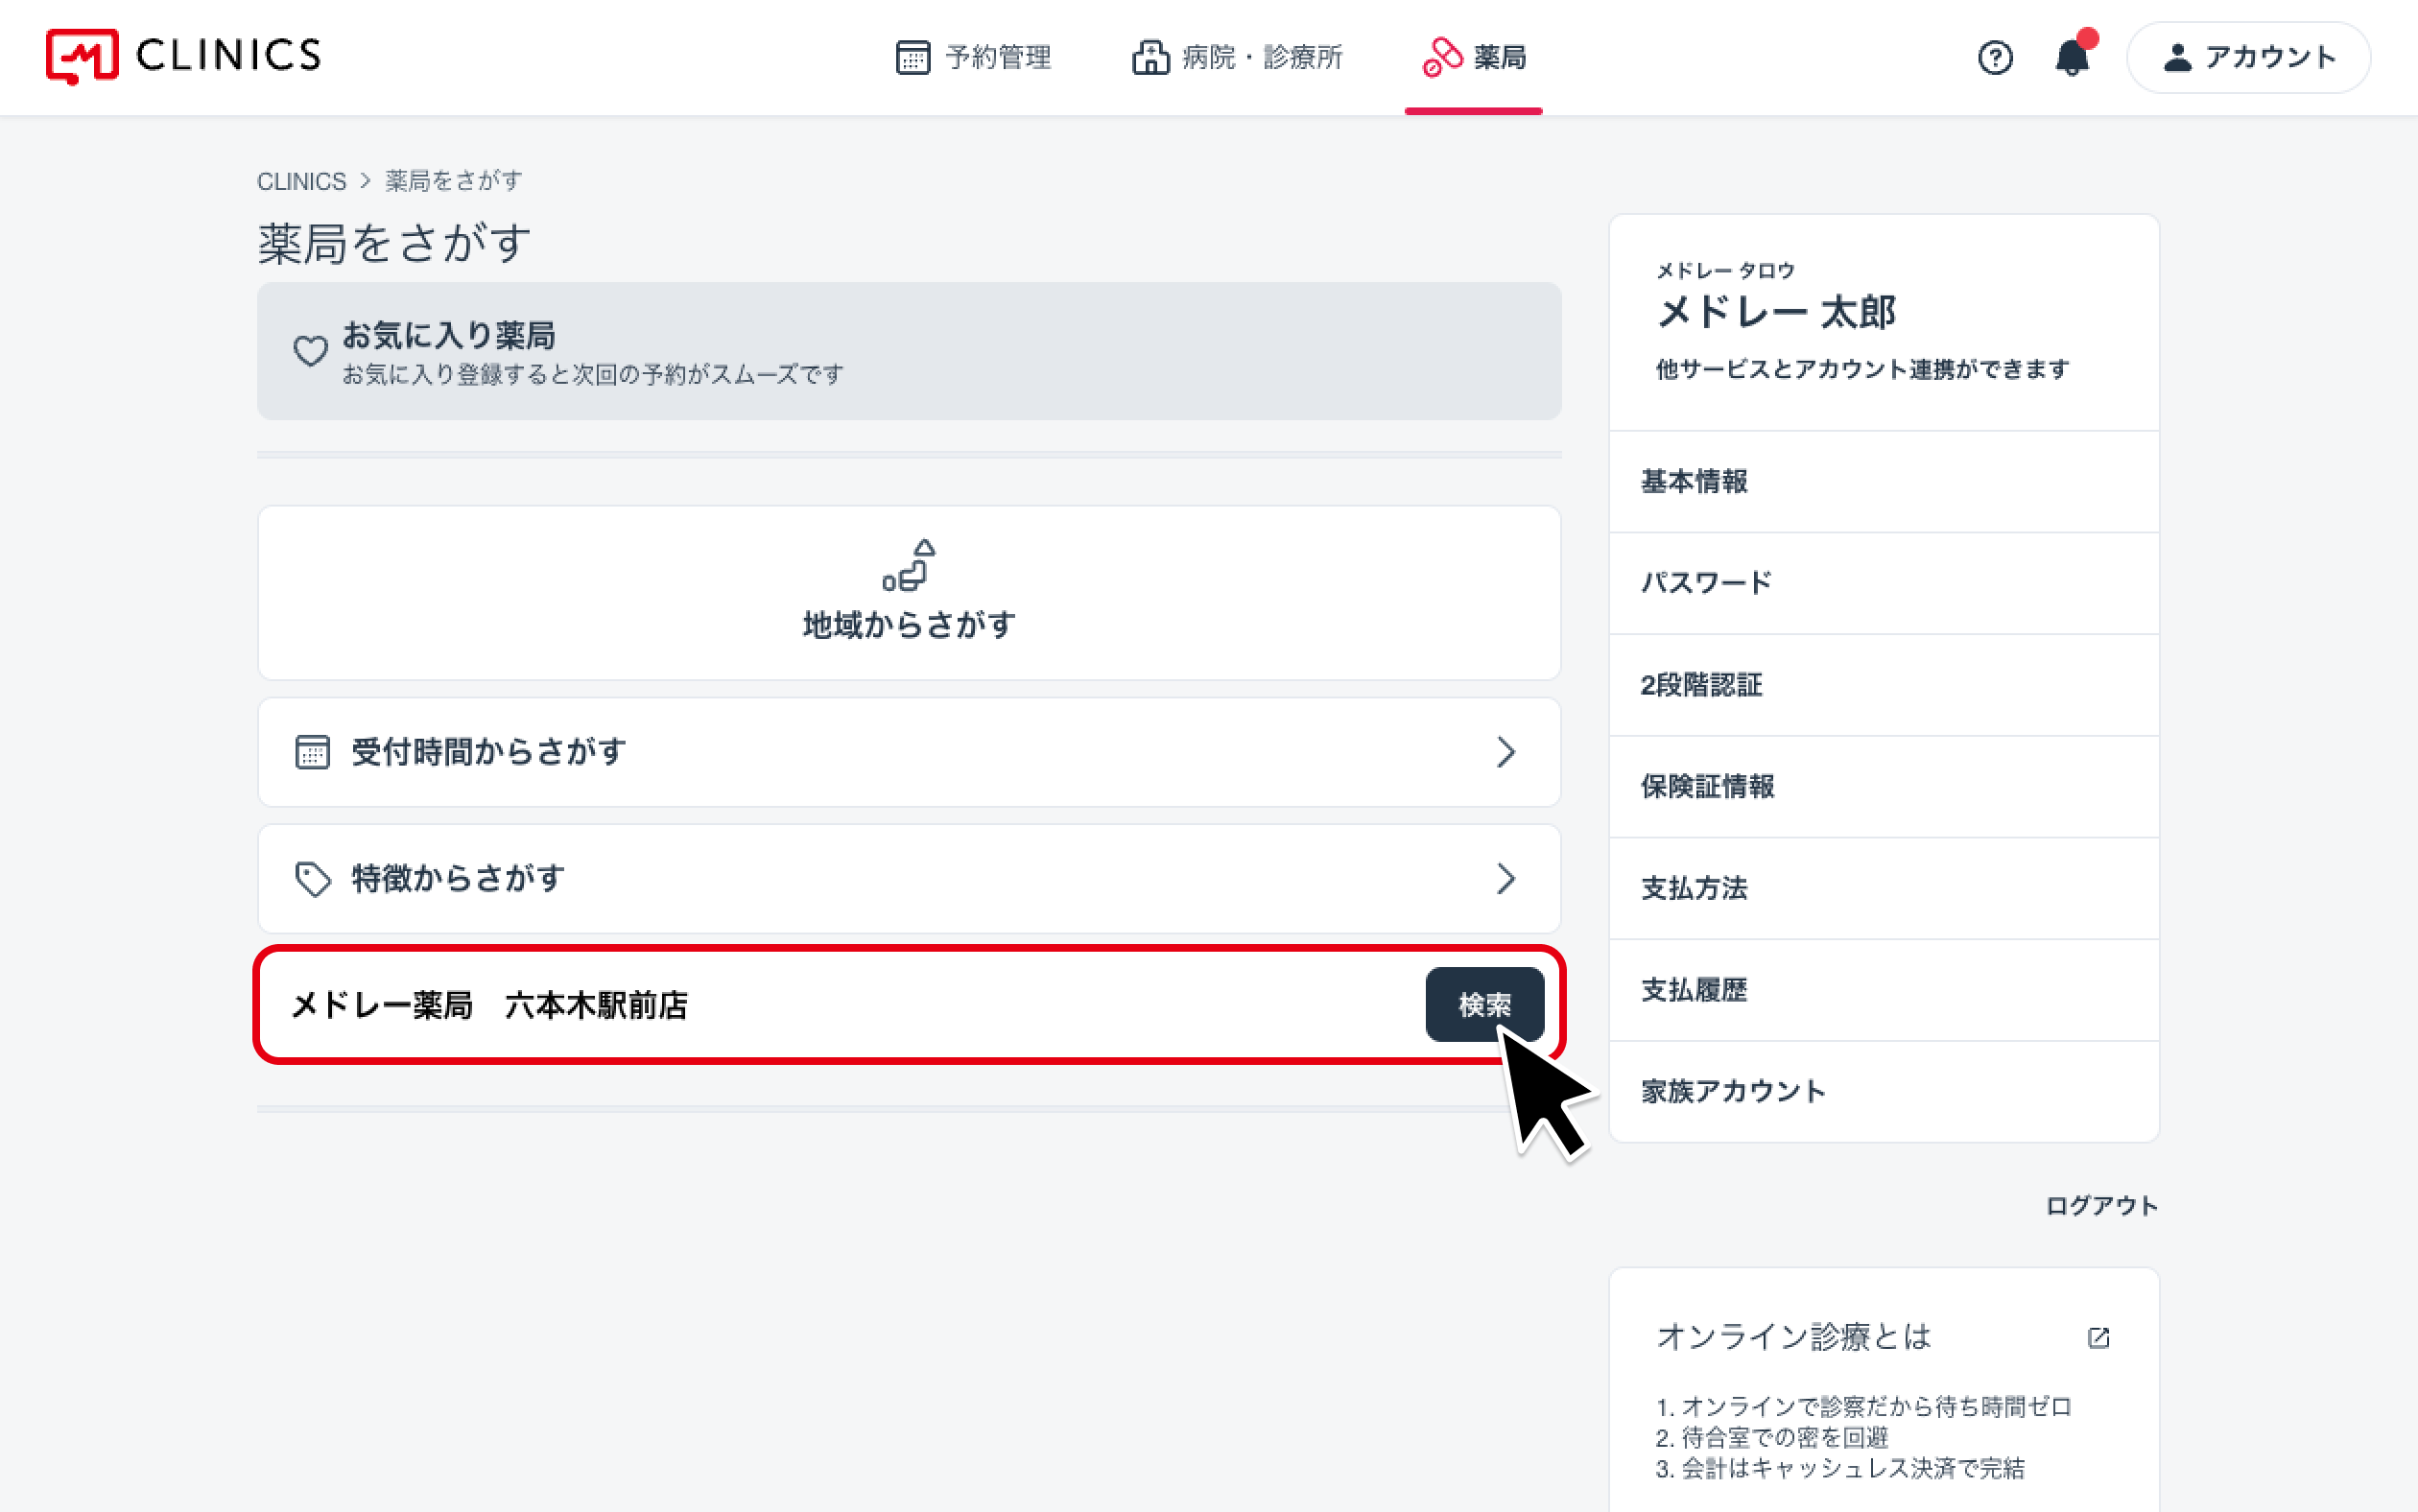Click the calendar icon beside 予約管理

coord(912,57)
